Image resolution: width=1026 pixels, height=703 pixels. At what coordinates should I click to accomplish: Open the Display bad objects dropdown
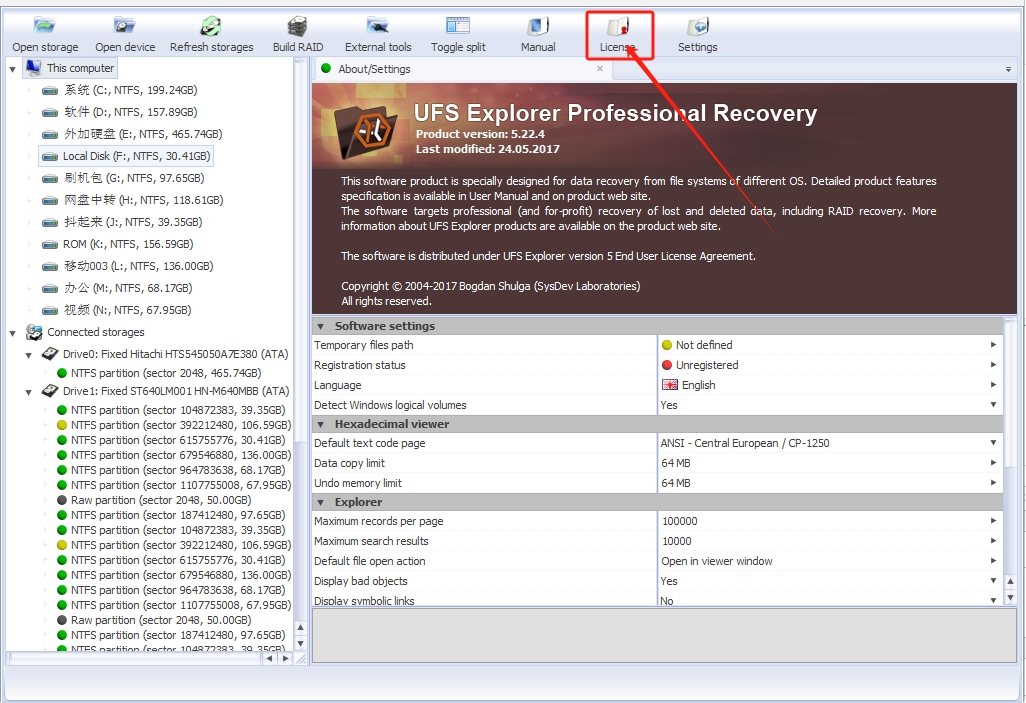(993, 581)
